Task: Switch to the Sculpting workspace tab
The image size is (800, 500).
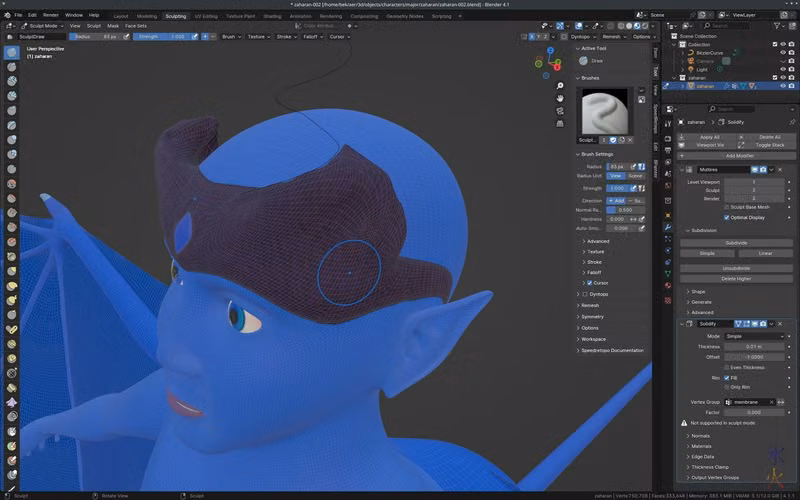Action: pyautogui.click(x=176, y=16)
